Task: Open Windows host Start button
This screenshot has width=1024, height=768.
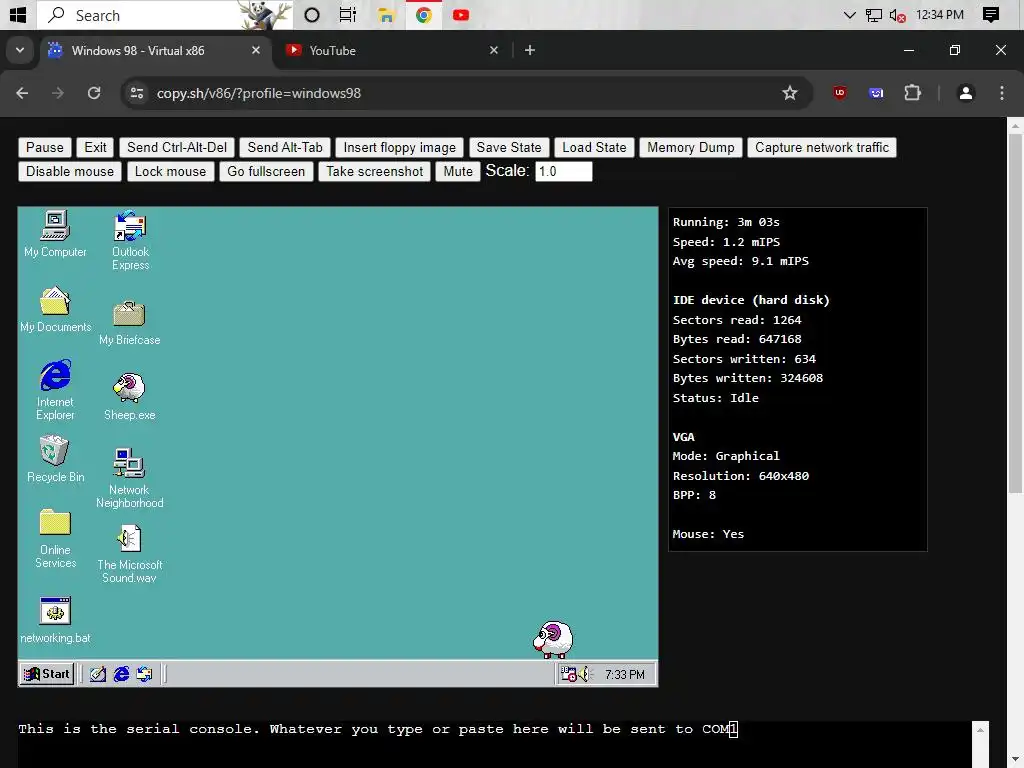Action: coord(18,15)
